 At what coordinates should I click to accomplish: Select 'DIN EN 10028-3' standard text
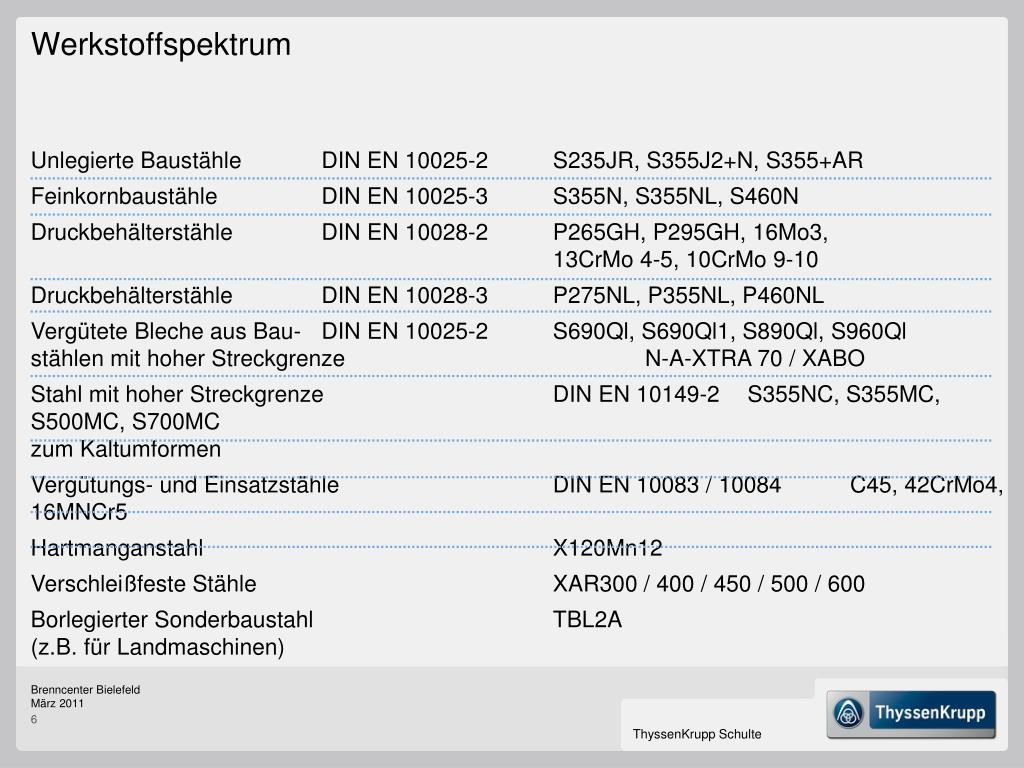pos(405,296)
